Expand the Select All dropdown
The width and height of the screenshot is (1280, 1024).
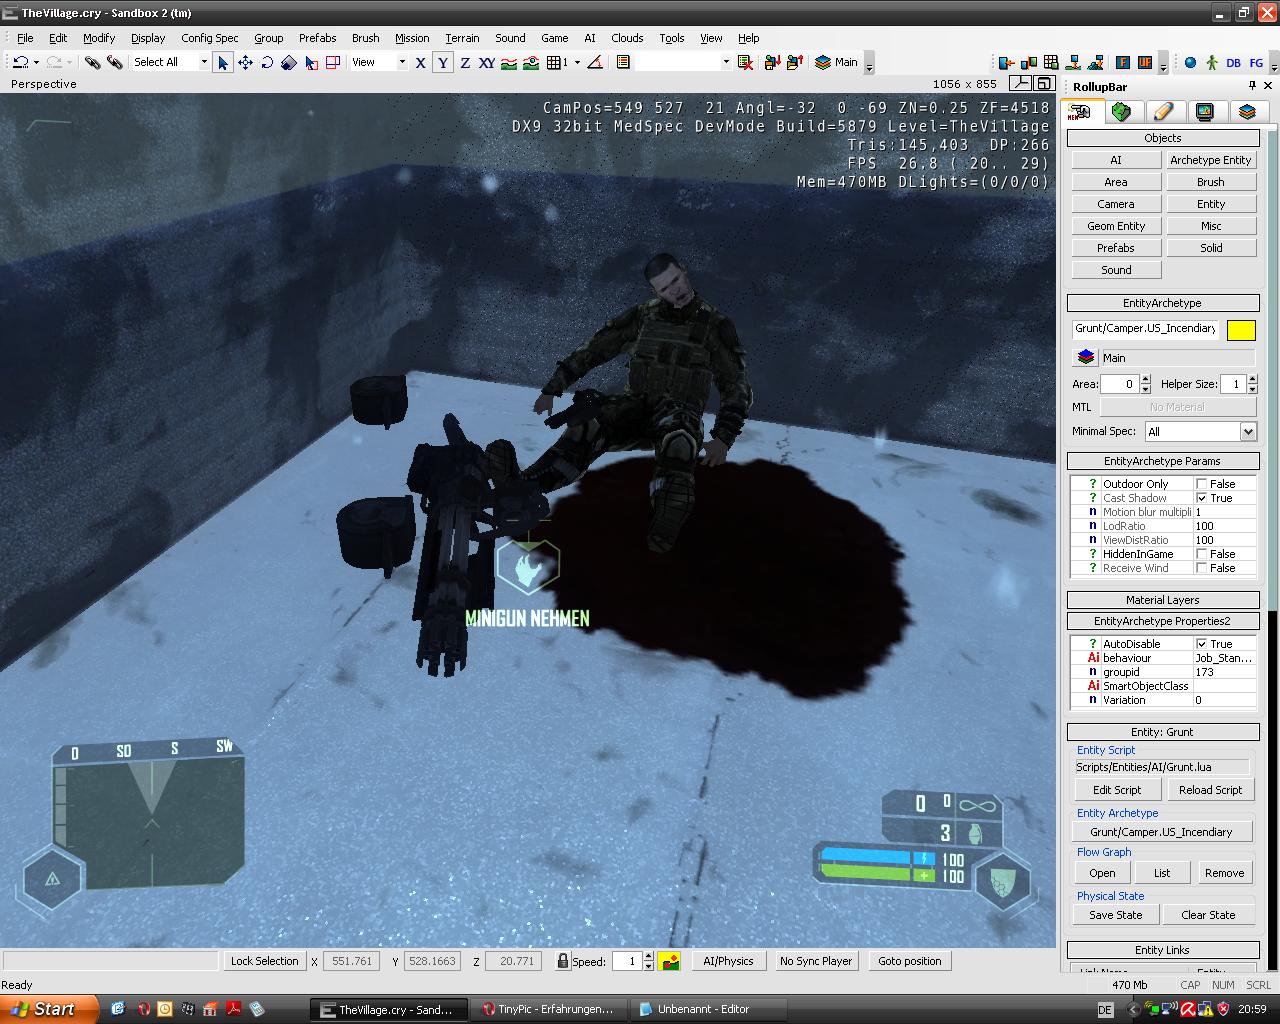click(x=203, y=62)
